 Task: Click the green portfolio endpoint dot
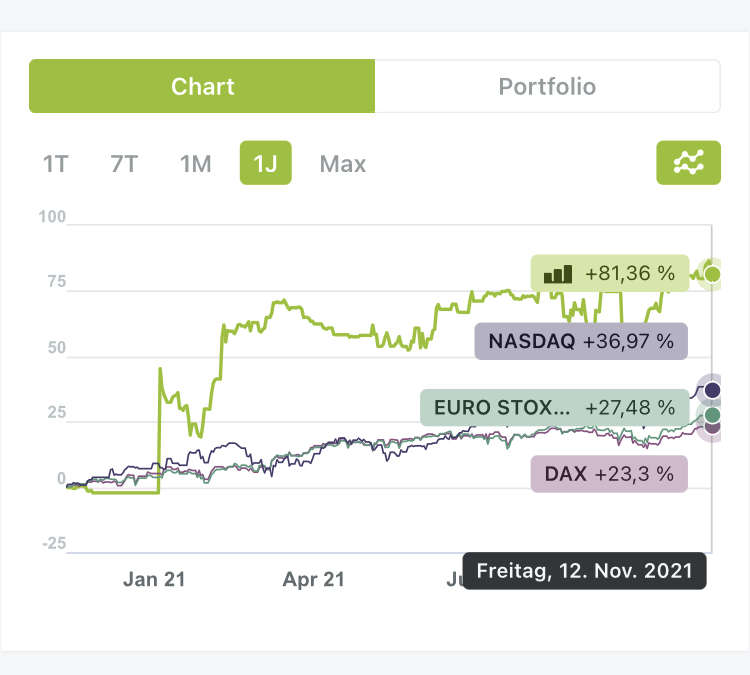coord(712,274)
